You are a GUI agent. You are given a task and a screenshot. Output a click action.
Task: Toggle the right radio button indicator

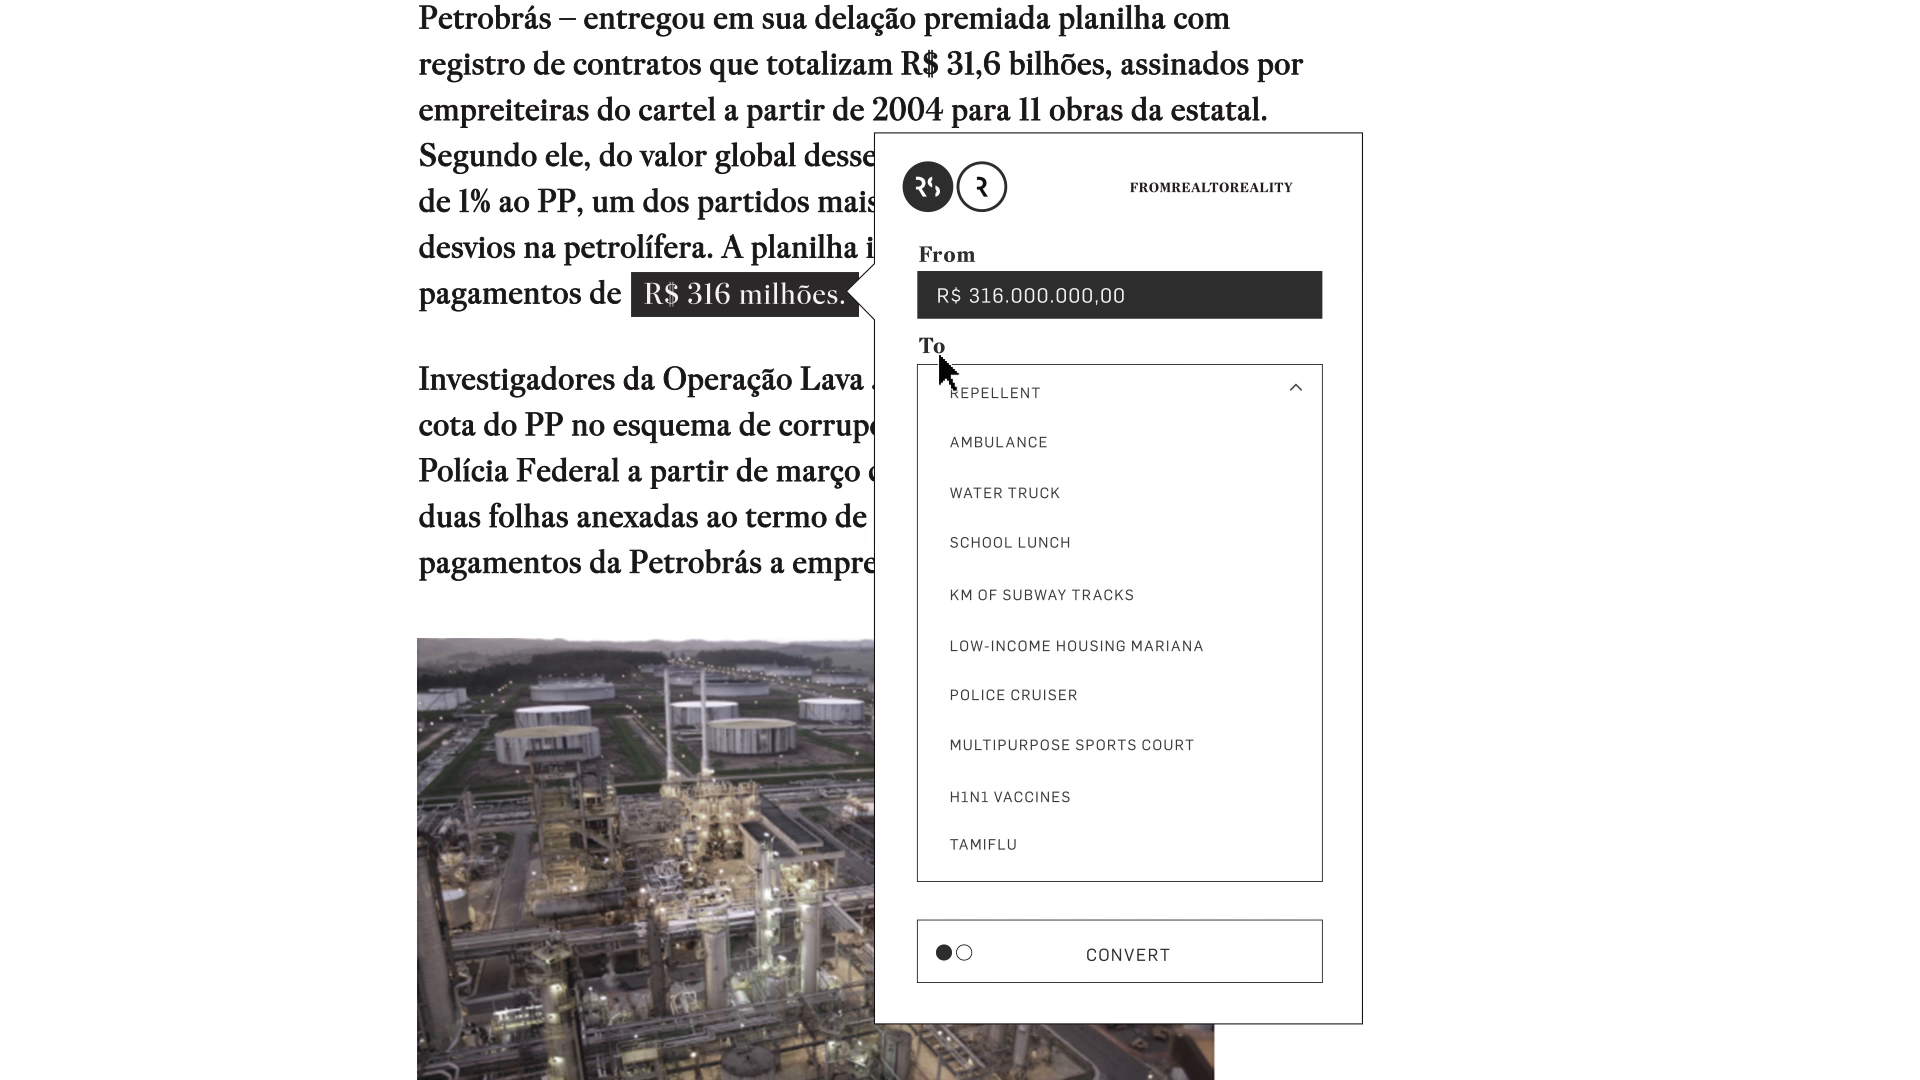click(963, 952)
